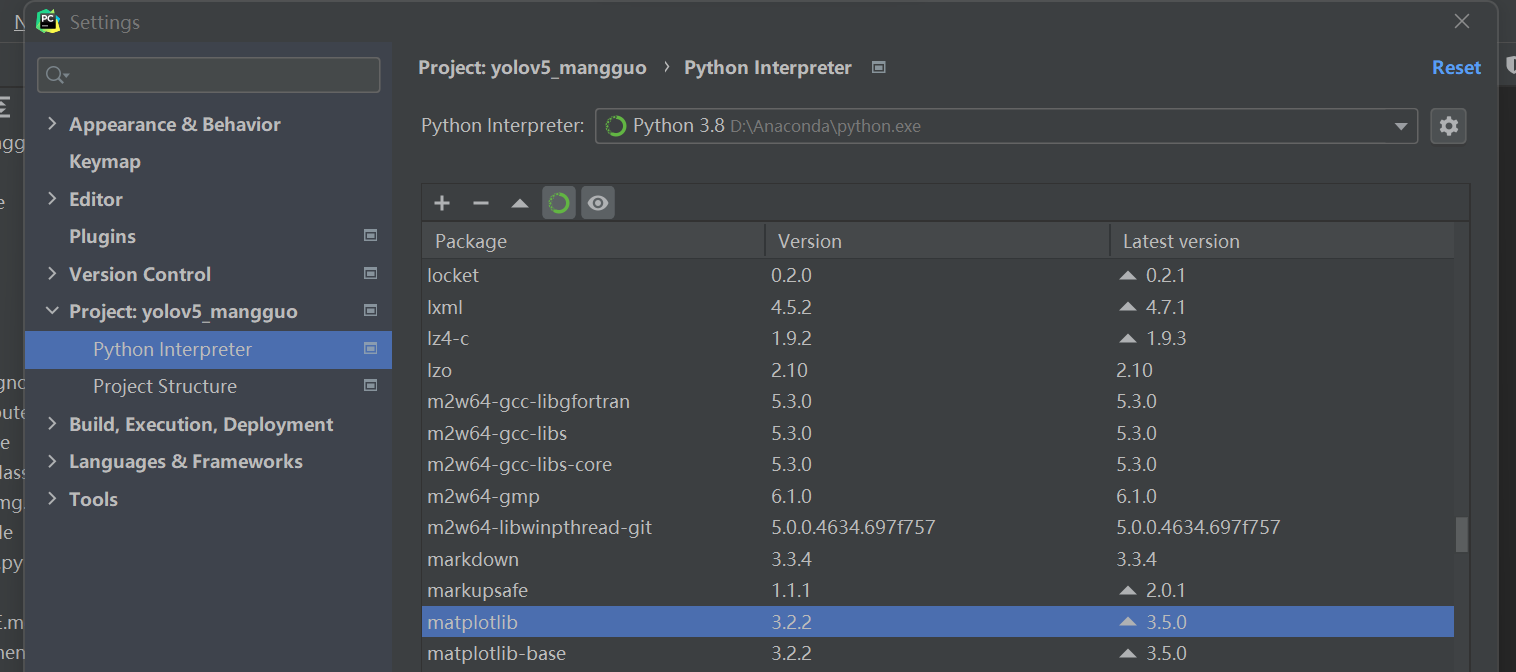Expand the Tools section
The height and width of the screenshot is (672, 1516).
[x=52, y=499]
